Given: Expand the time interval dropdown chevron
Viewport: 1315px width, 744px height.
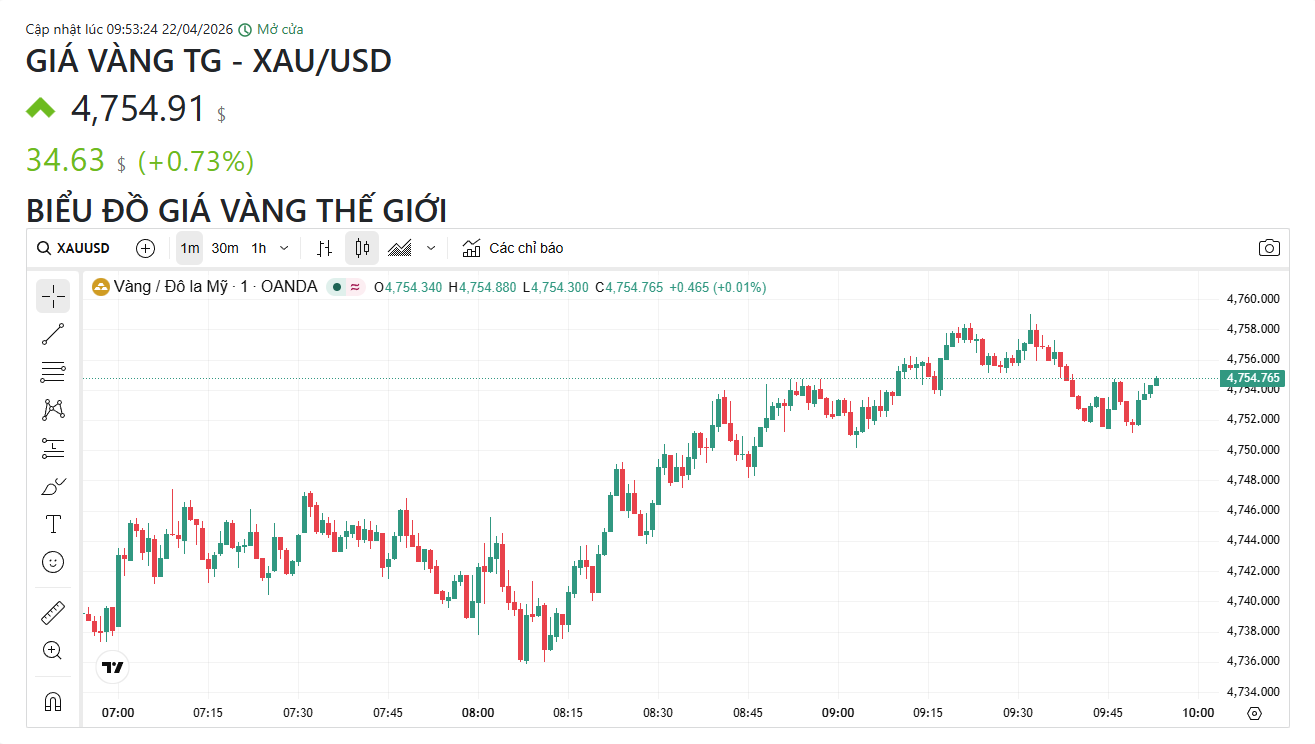Looking at the screenshot, I should (x=284, y=248).
